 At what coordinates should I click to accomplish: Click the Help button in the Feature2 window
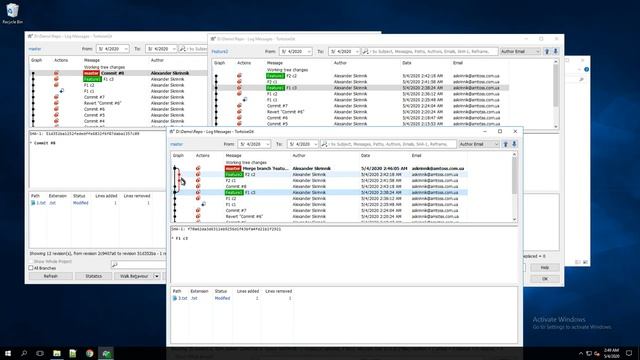click(545, 268)
